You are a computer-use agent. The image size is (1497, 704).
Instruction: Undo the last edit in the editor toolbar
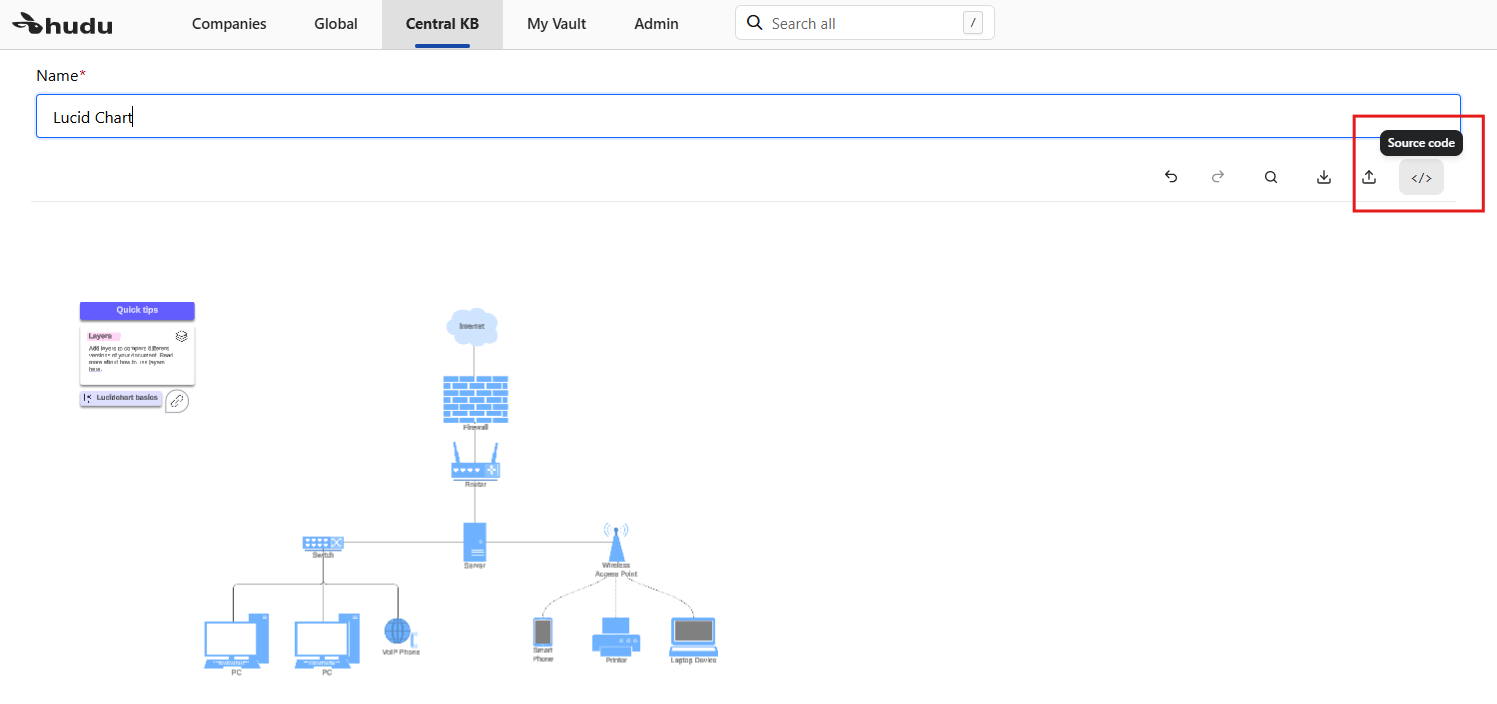tap(1171, 177)
